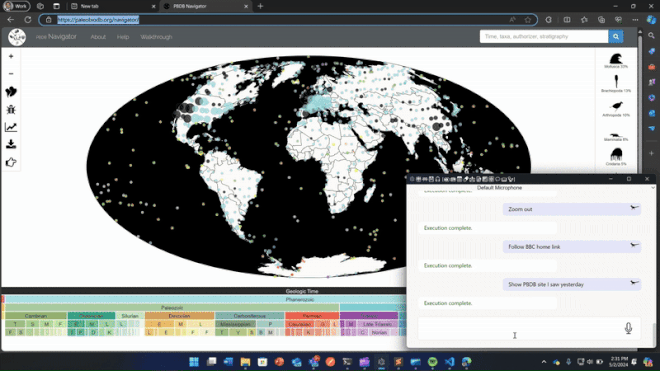The width and height of the screenshot is (660, 371).
Task: Select the Permian period on timescale
Action: [312, 316]
